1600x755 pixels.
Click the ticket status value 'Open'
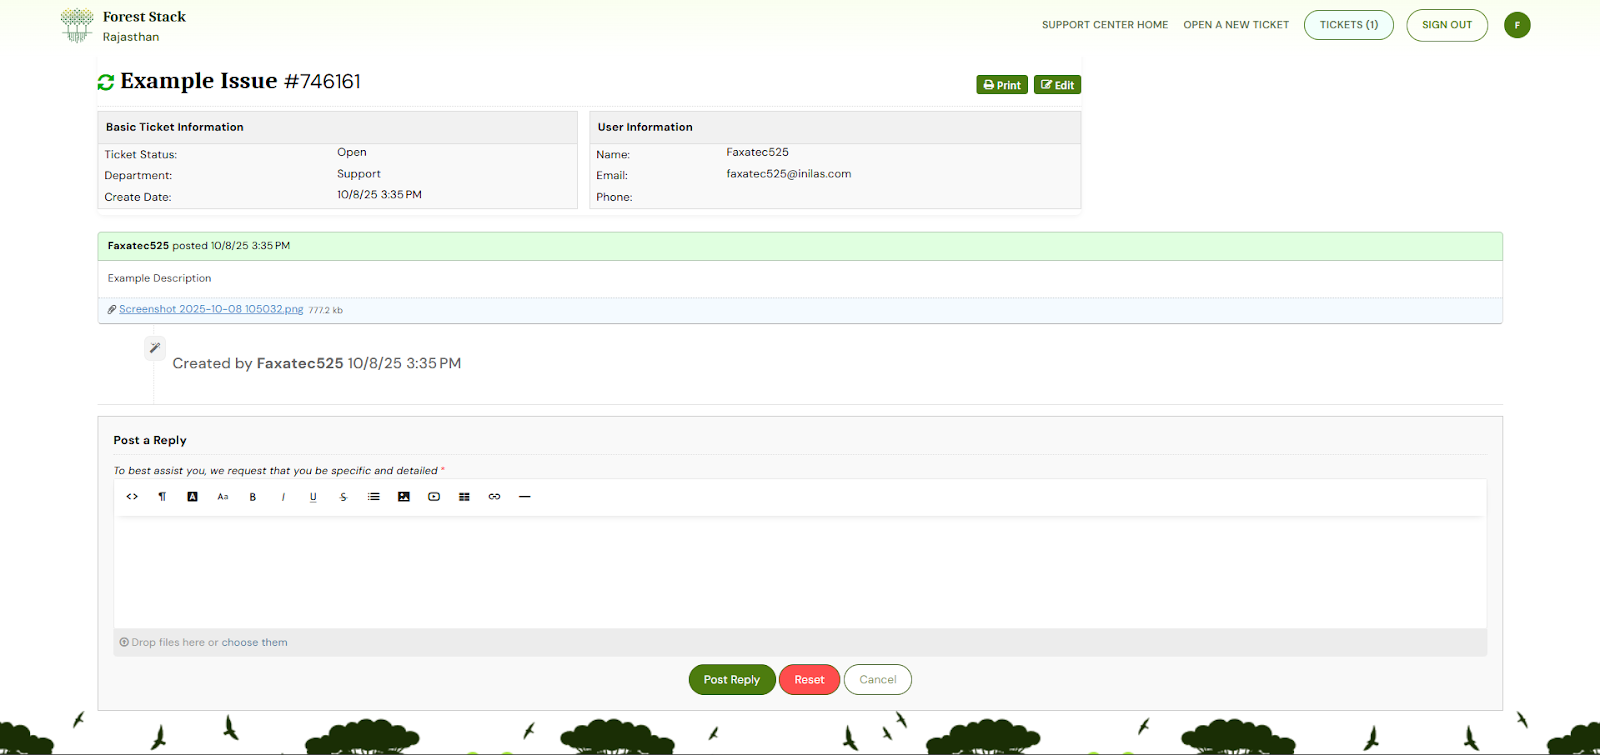[x=352, y=153]
